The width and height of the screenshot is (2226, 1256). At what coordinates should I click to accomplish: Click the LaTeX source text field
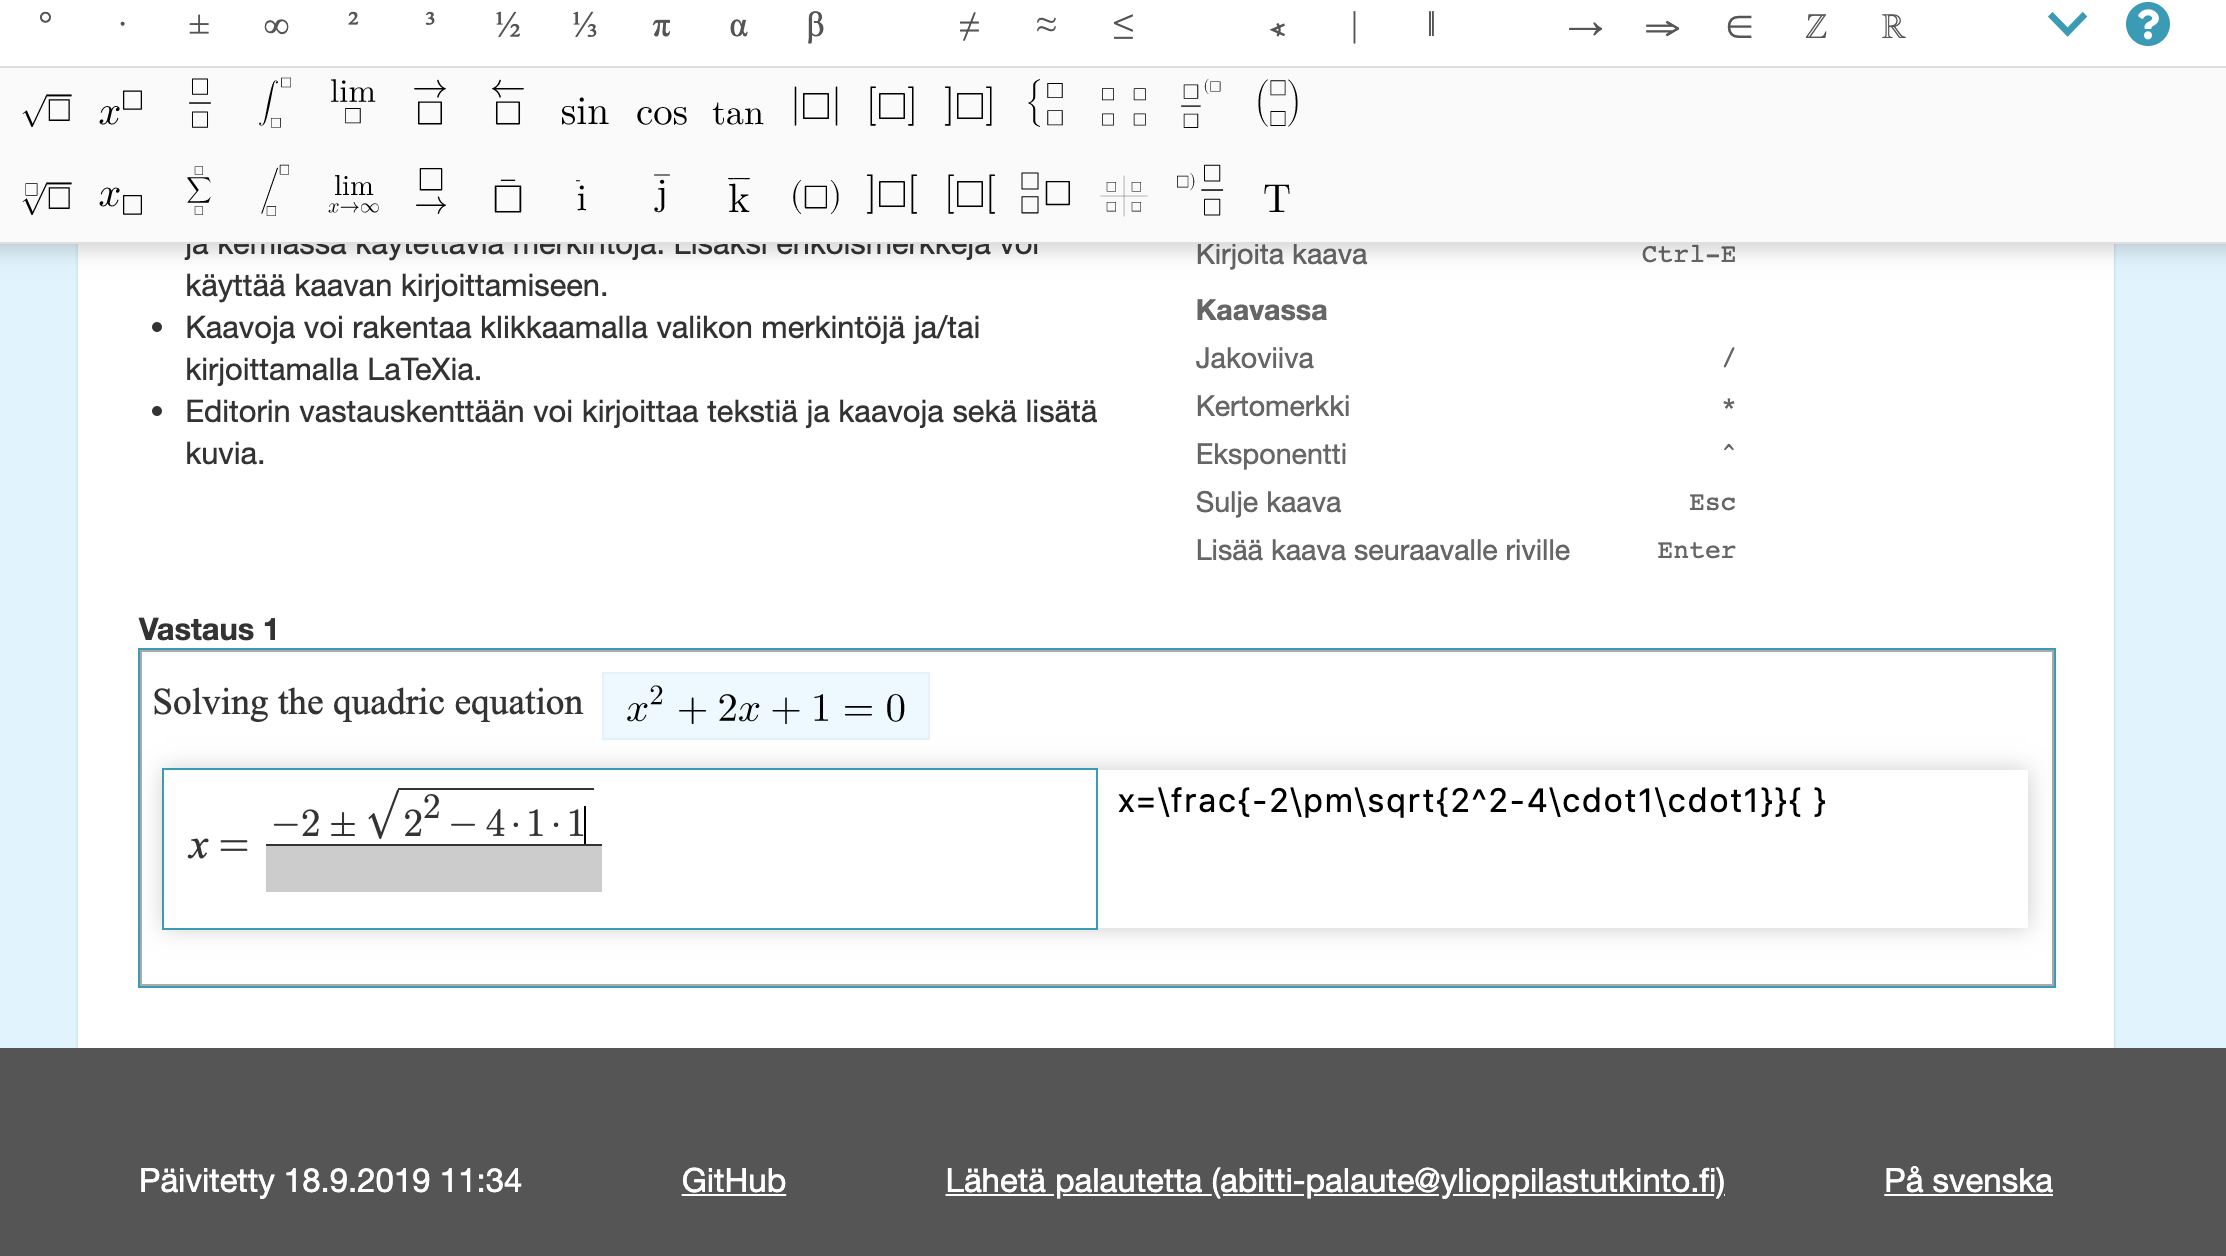click(x=1560, y=848)
